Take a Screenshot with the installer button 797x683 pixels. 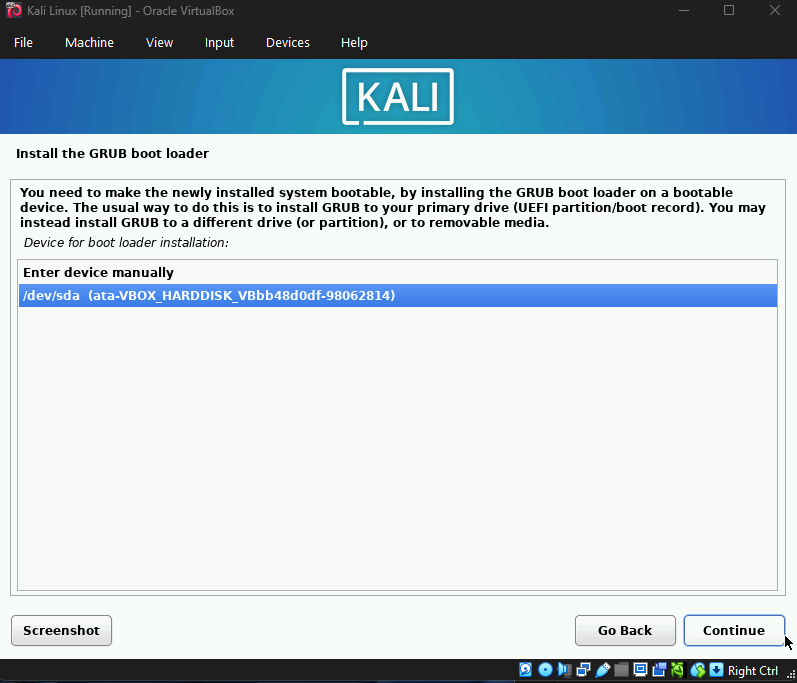click(61, 631)
